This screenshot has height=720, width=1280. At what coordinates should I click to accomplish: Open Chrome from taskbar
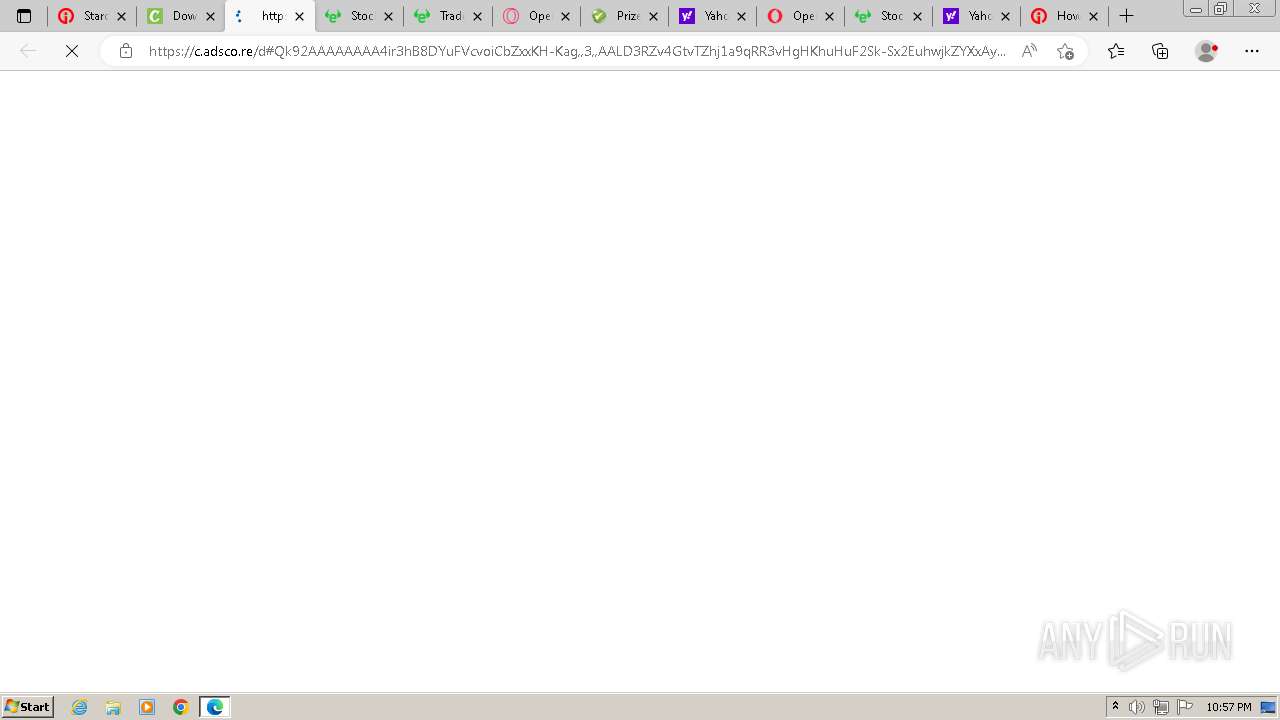click(x=181, y=707)
